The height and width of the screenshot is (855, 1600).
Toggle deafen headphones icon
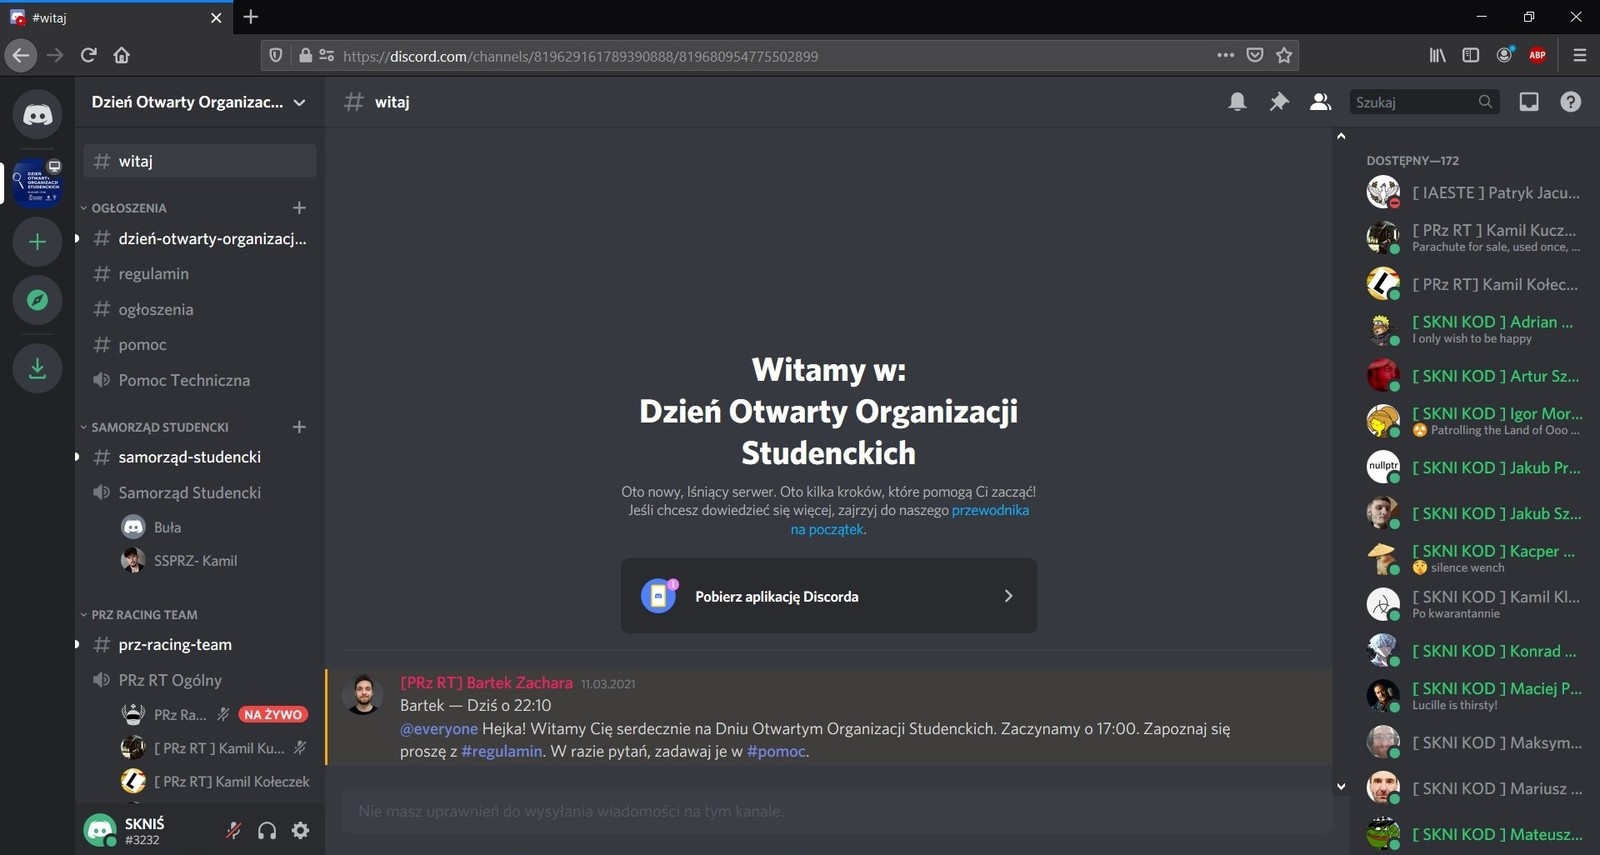point(267,830)
